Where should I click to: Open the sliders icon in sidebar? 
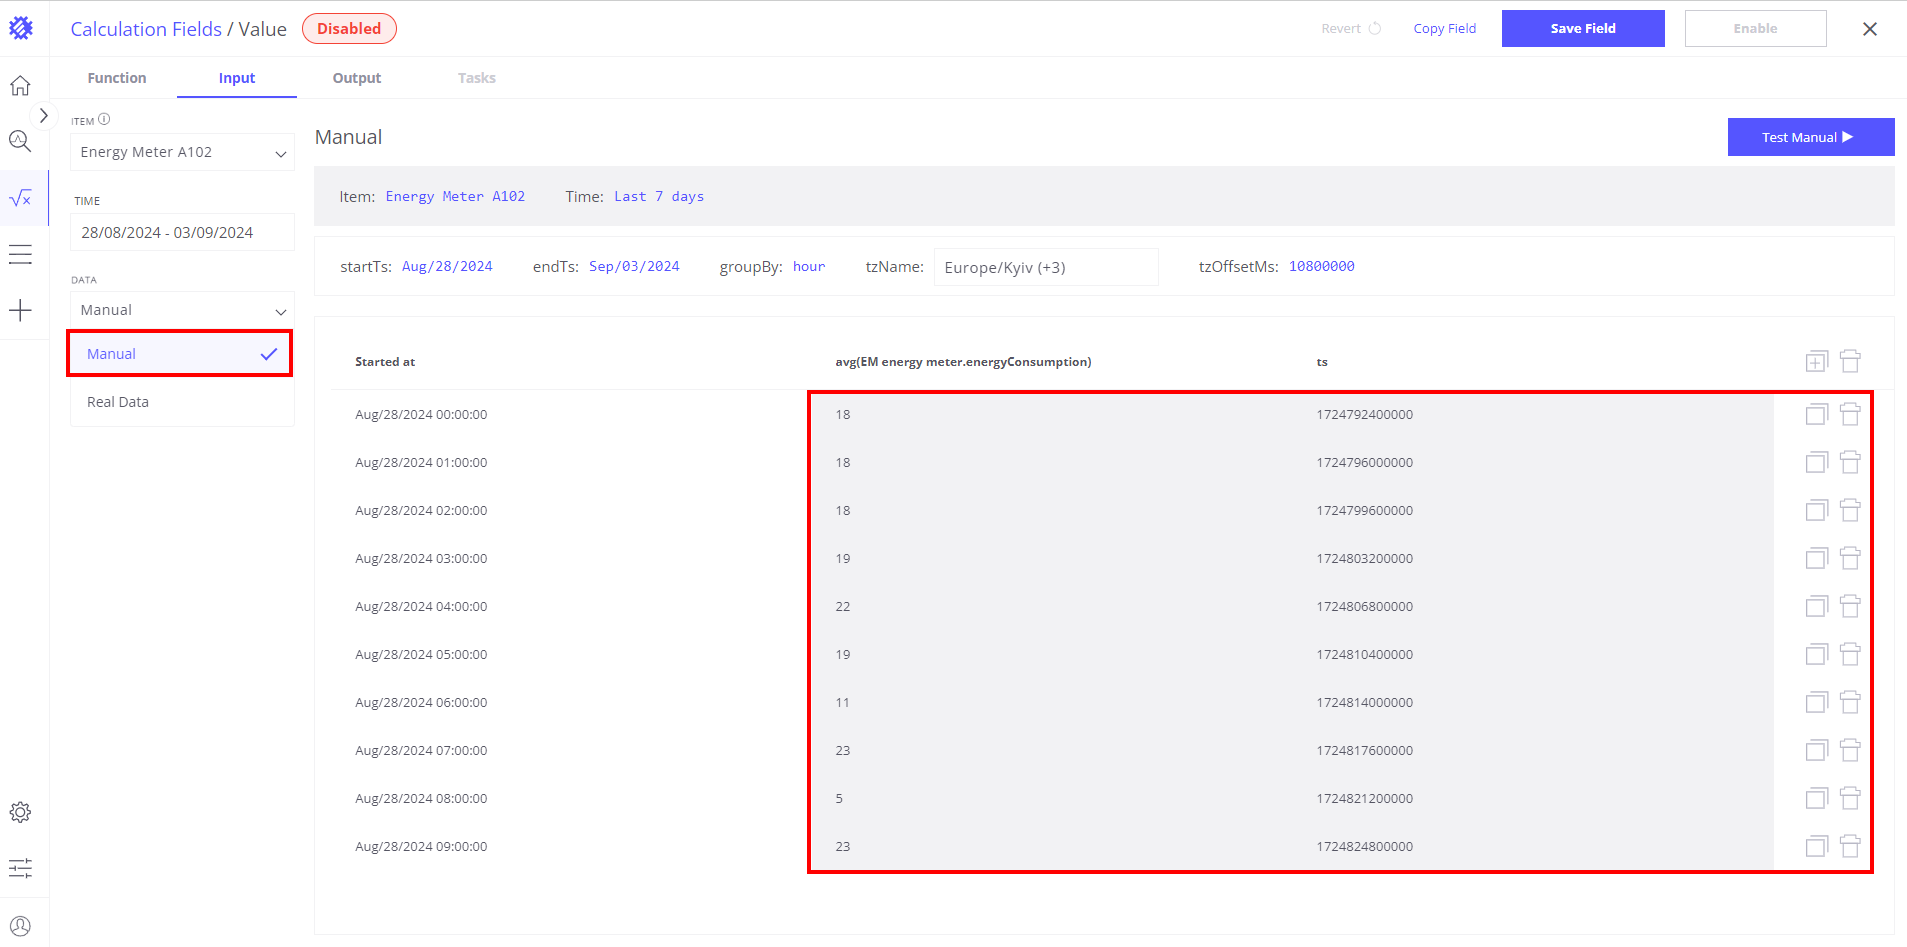pyautogui.click(x=20, y=868)
